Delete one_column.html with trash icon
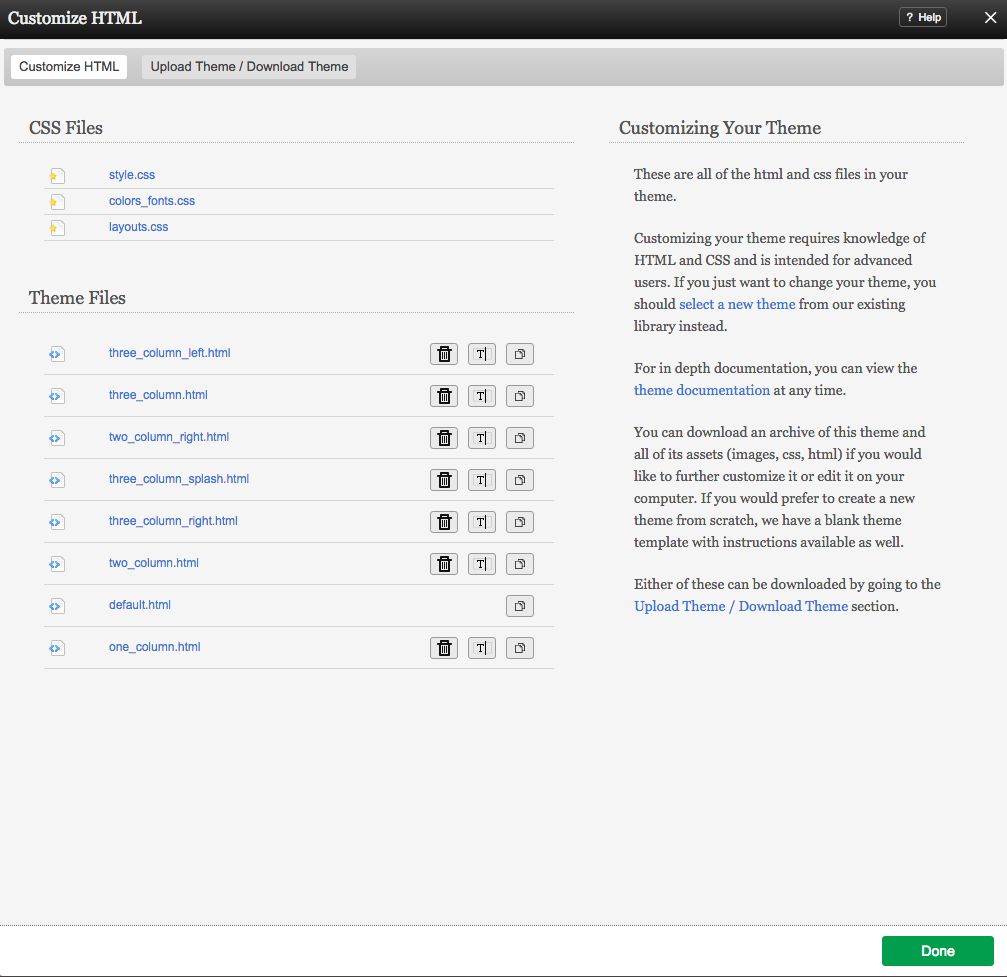 click(444, 648)
